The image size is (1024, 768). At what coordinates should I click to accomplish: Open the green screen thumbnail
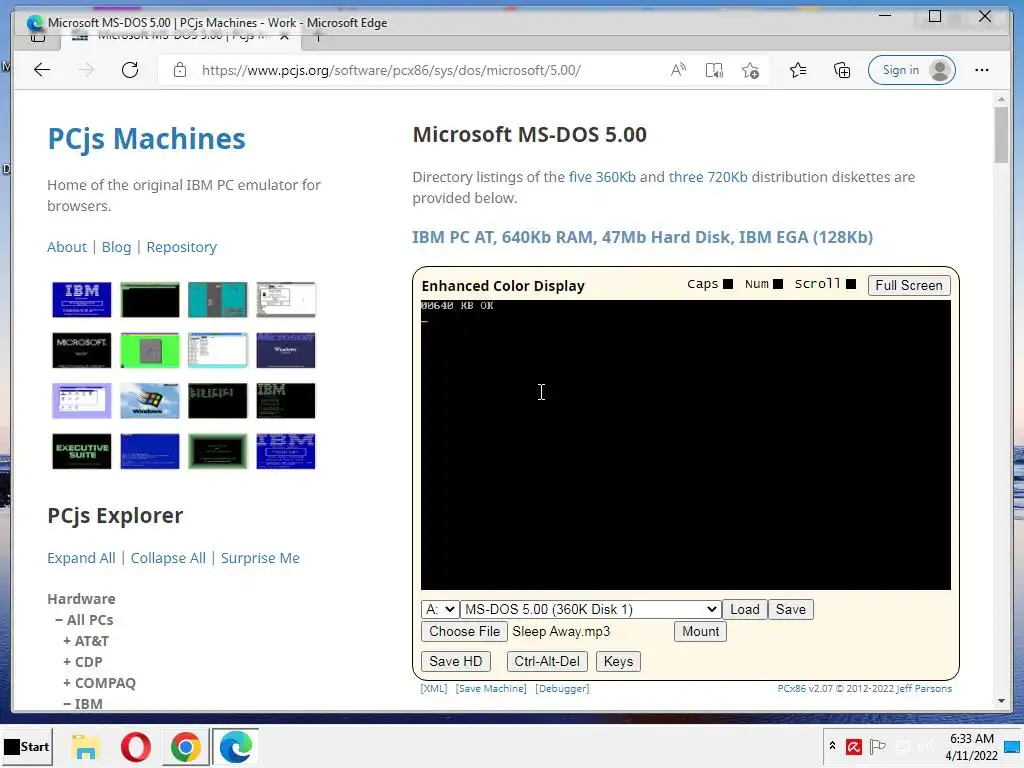coord(150,350)
